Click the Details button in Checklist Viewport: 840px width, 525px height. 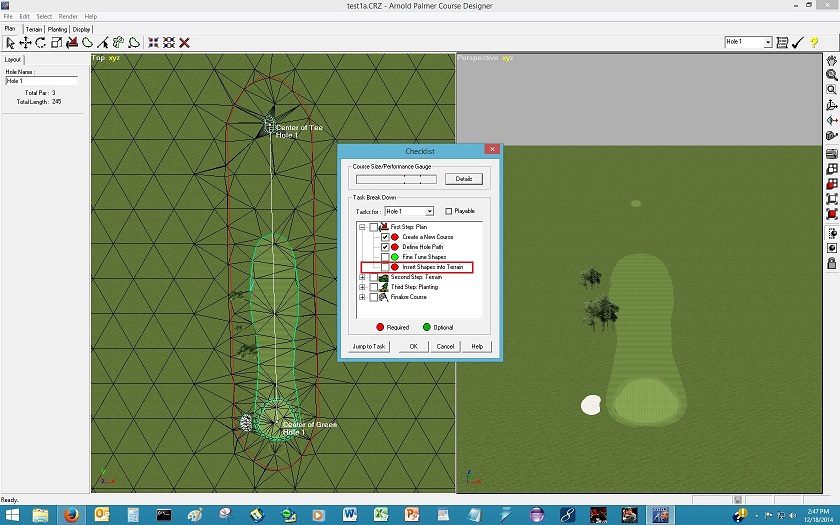click(x=463, y=179)
